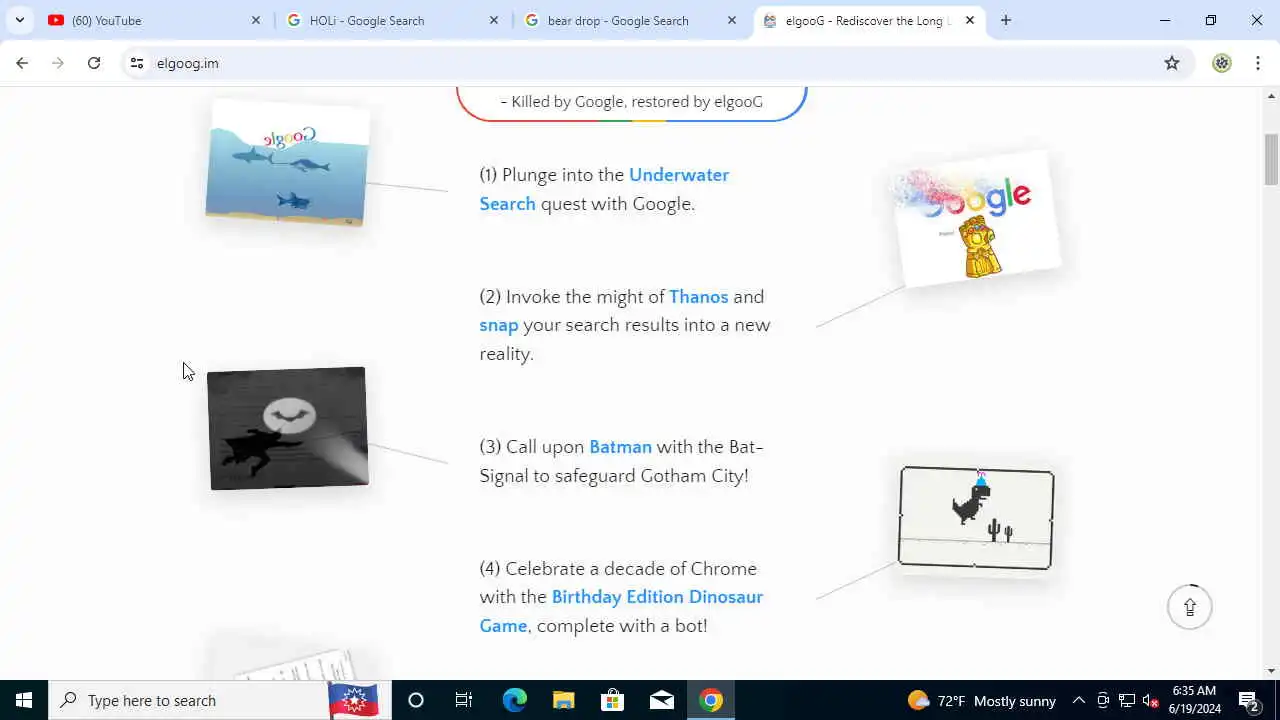Close the elgooG tab
1280x720 pixels.
tap(970, 20)
